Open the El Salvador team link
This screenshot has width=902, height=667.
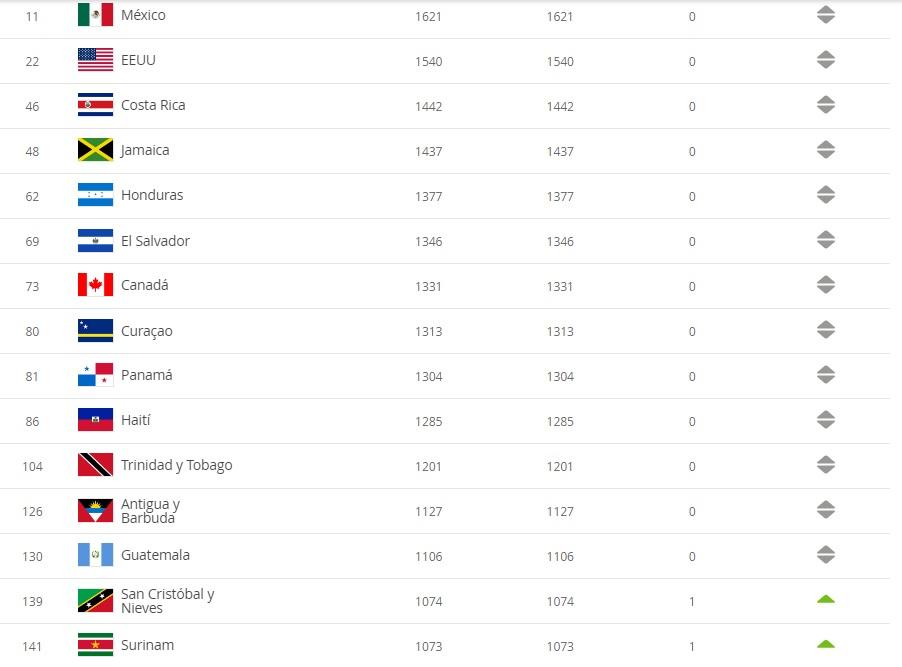[x=155, y=241]
